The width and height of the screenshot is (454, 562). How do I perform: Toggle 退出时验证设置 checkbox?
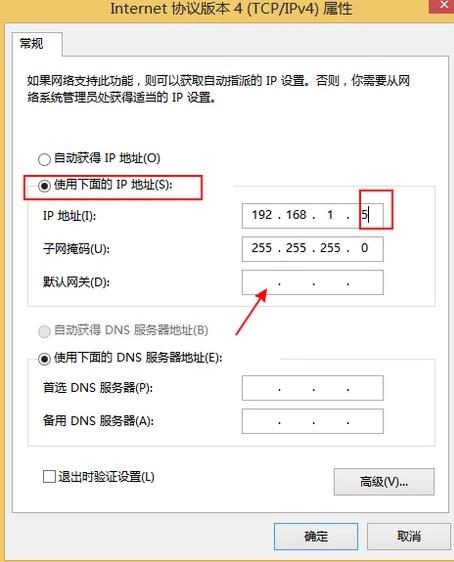pyautogui.click(x=49, y=477)
